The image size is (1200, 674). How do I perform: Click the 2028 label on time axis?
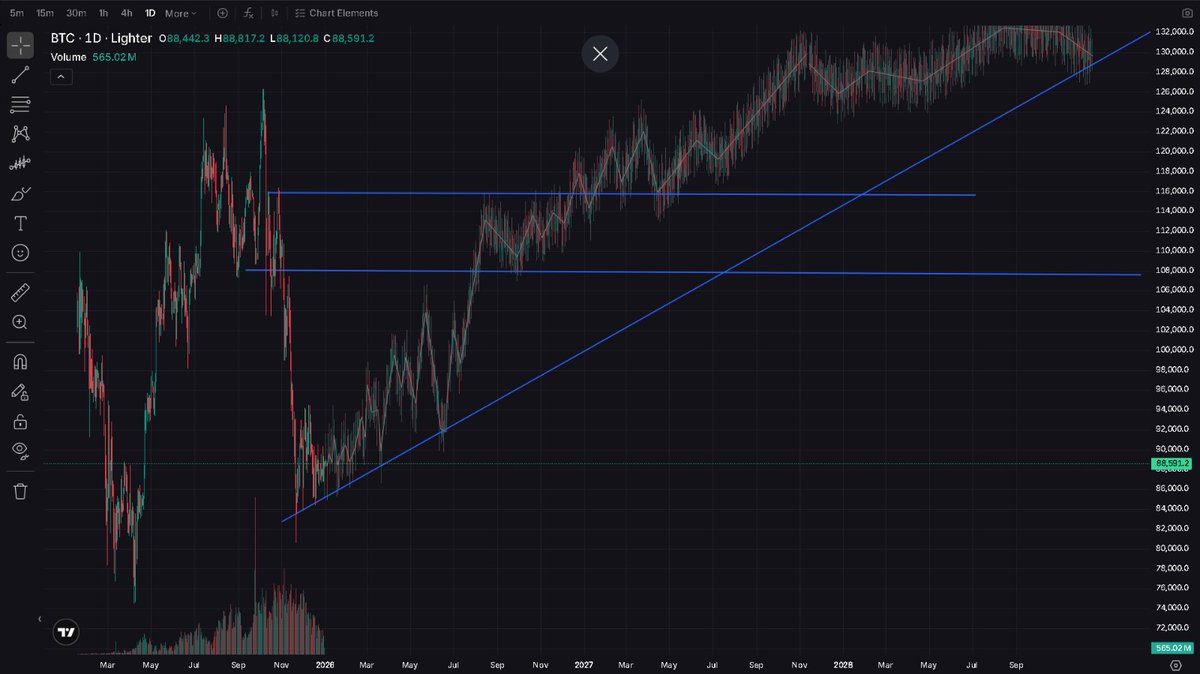coord(843,663)
